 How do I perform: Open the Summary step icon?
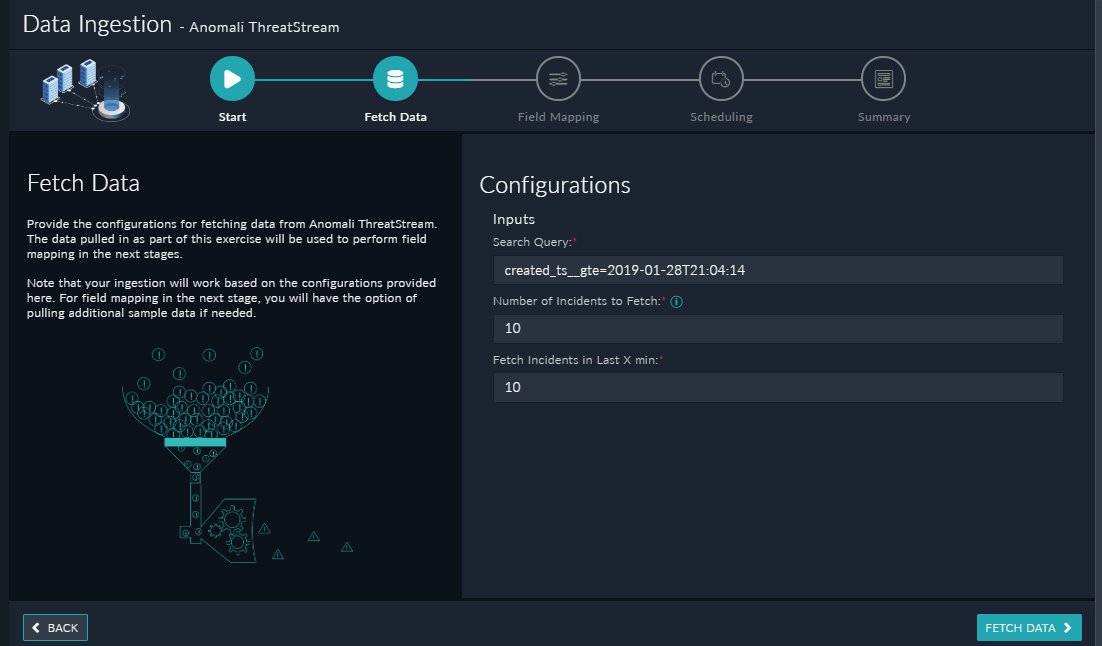click(883, 79)
